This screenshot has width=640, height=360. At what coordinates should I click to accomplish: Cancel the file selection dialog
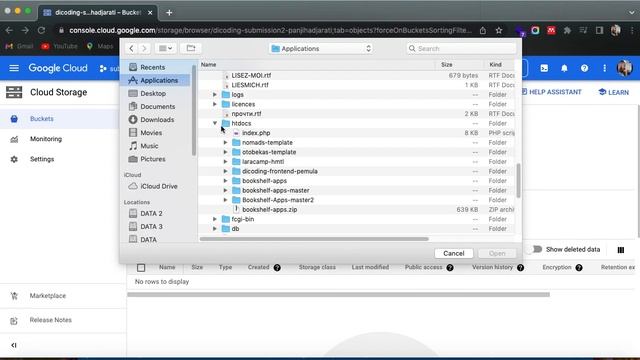tap(453, 253)
